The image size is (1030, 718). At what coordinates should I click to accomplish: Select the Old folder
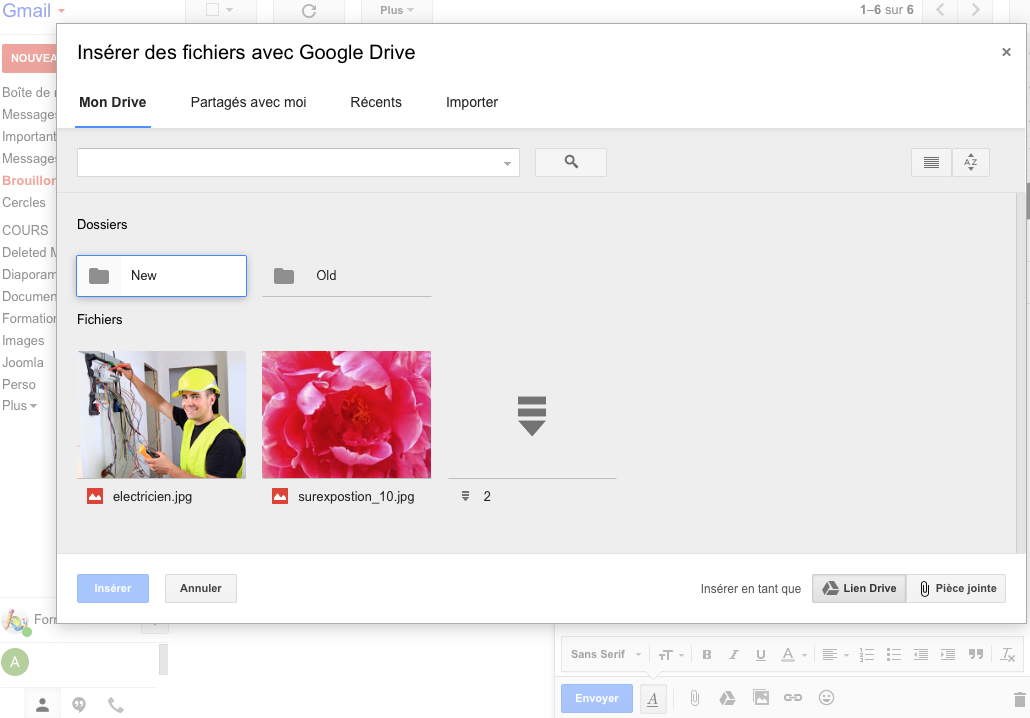[347, 276]
